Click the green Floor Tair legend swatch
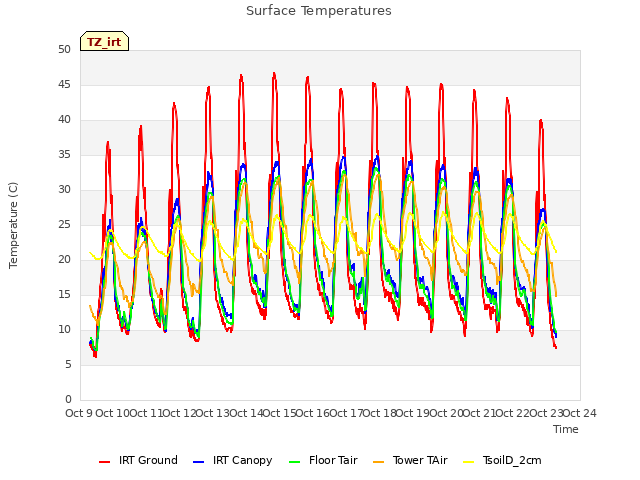Viewport: 640px width, 480px height. [294, 462]
